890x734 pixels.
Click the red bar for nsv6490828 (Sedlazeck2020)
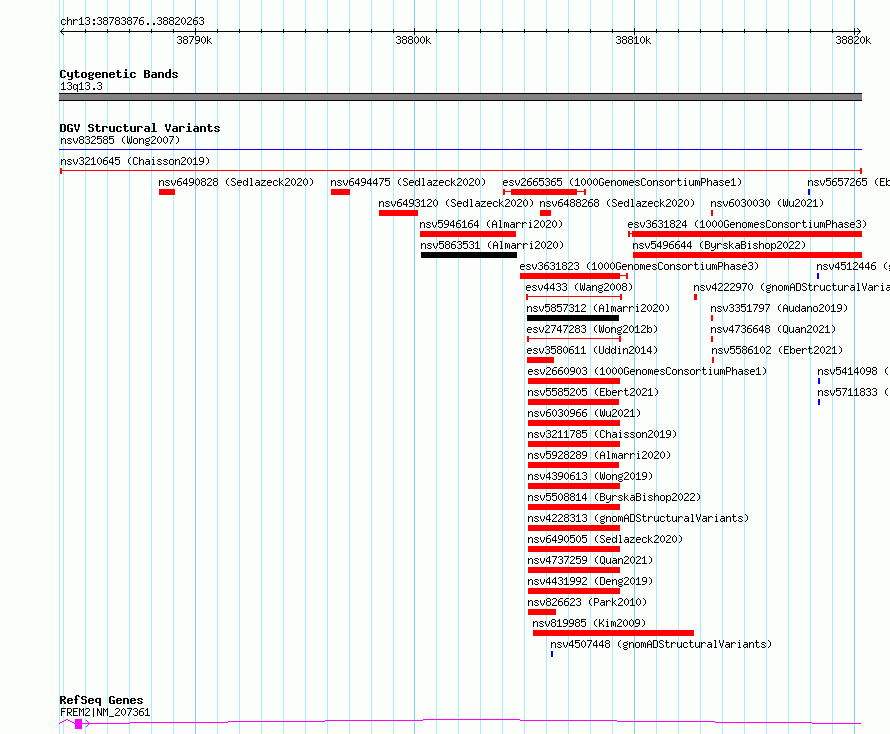167,192
